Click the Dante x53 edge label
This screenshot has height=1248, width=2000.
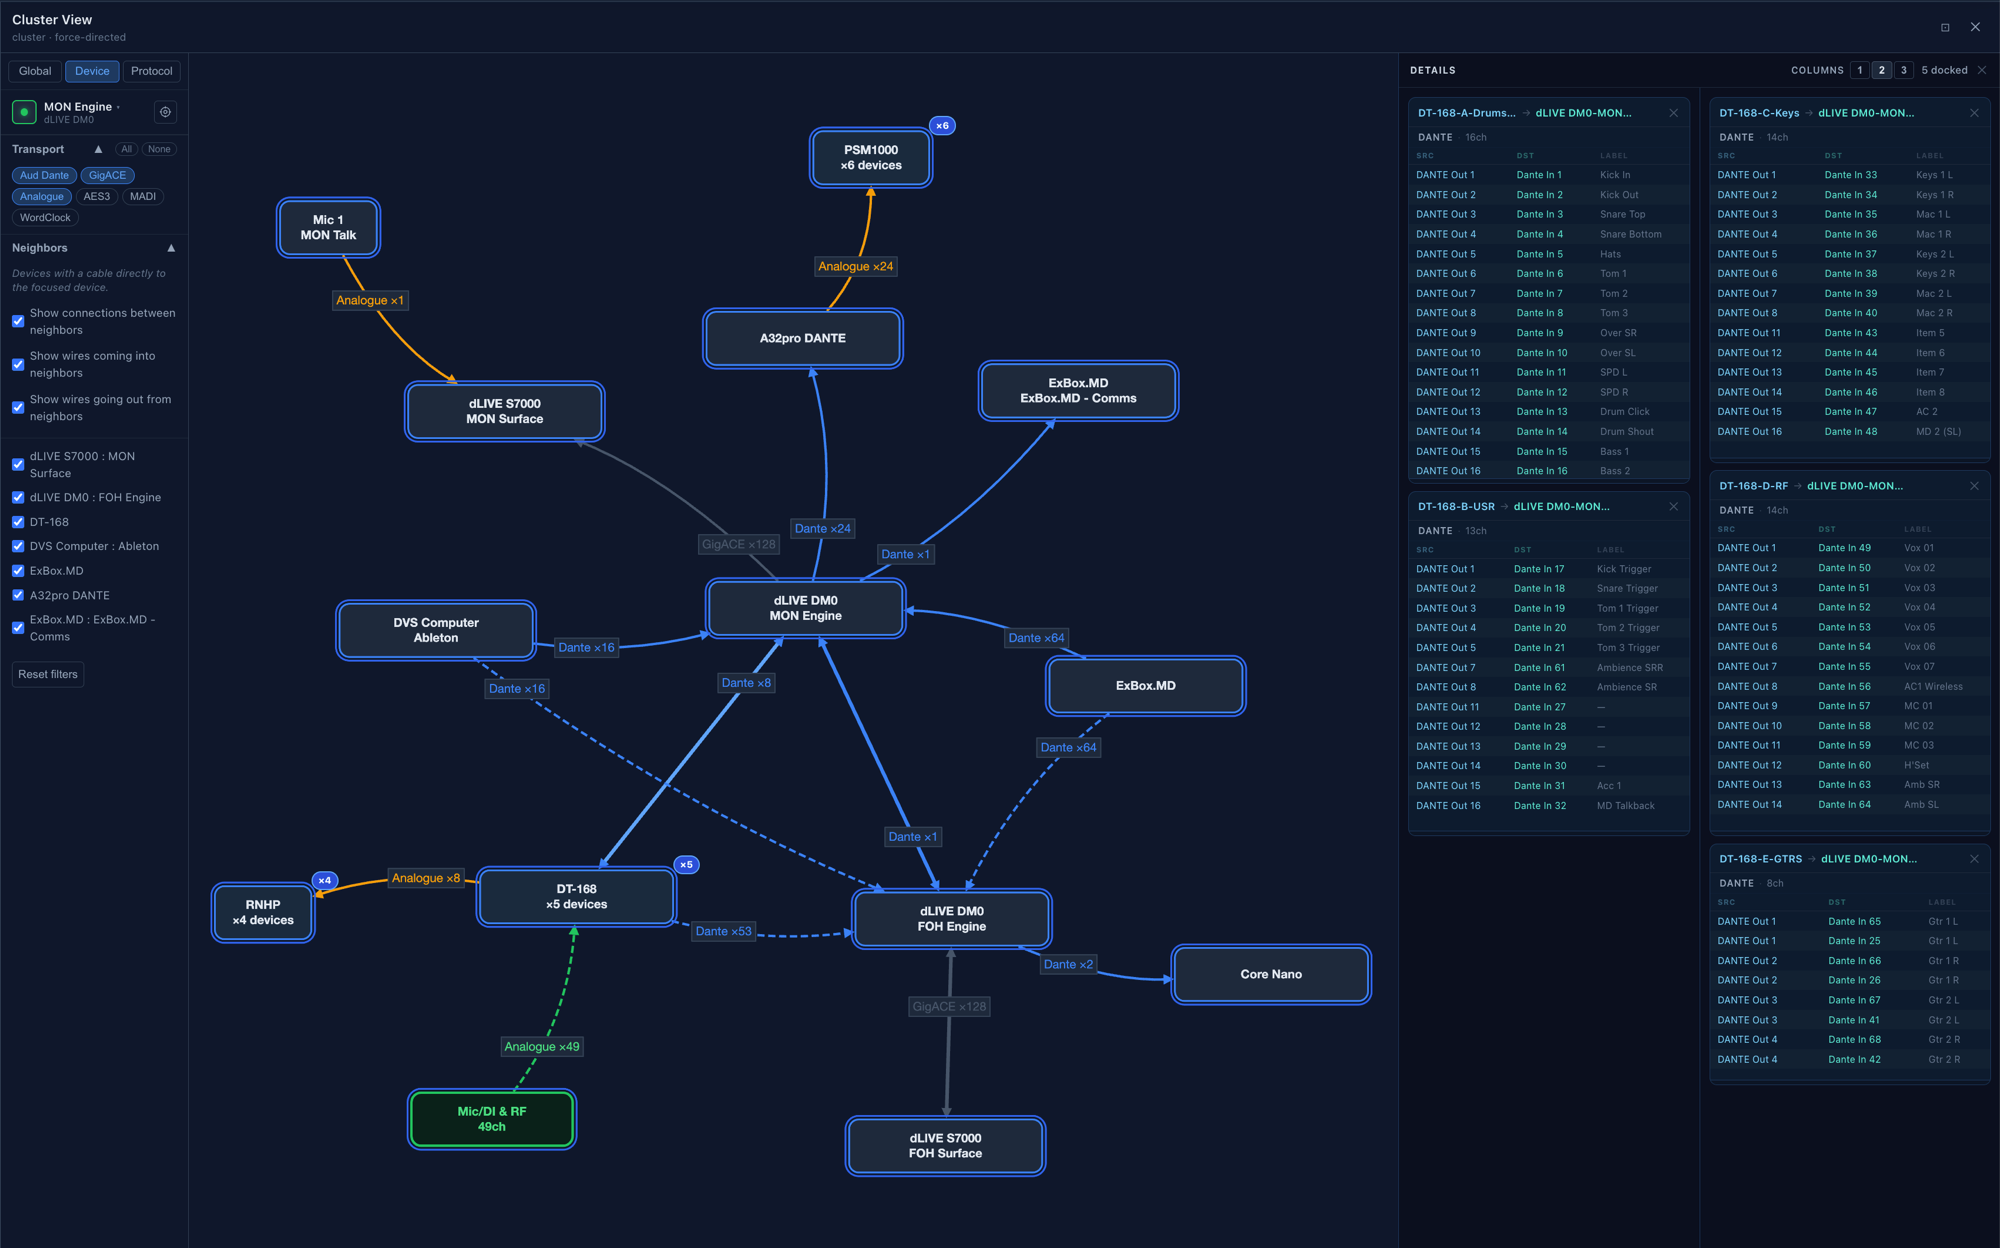[723, 932]
